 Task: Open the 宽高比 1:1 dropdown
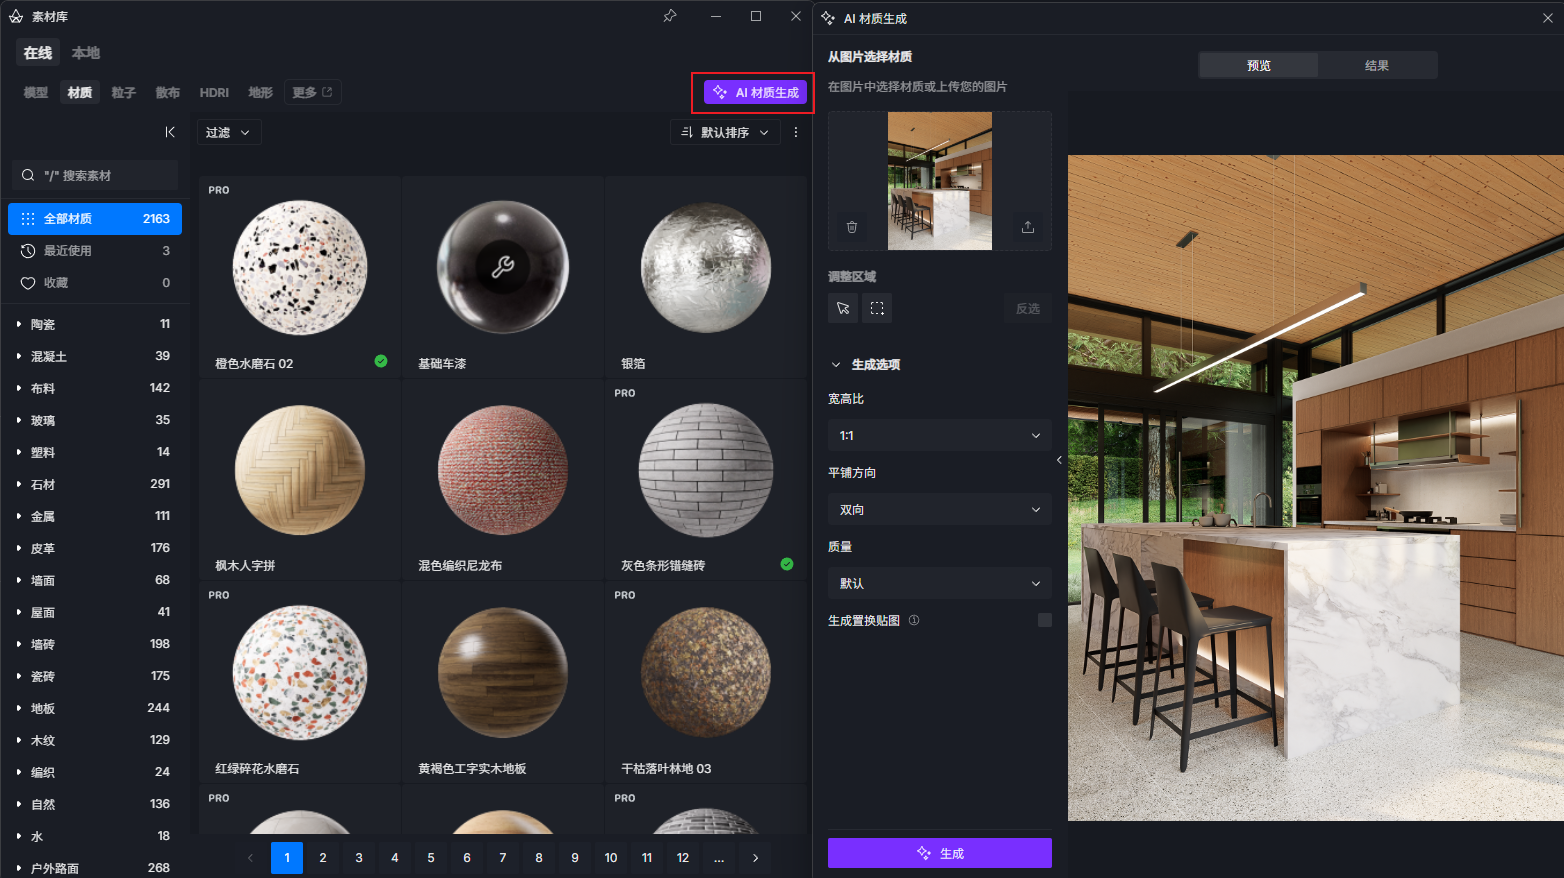click(940, 435)
